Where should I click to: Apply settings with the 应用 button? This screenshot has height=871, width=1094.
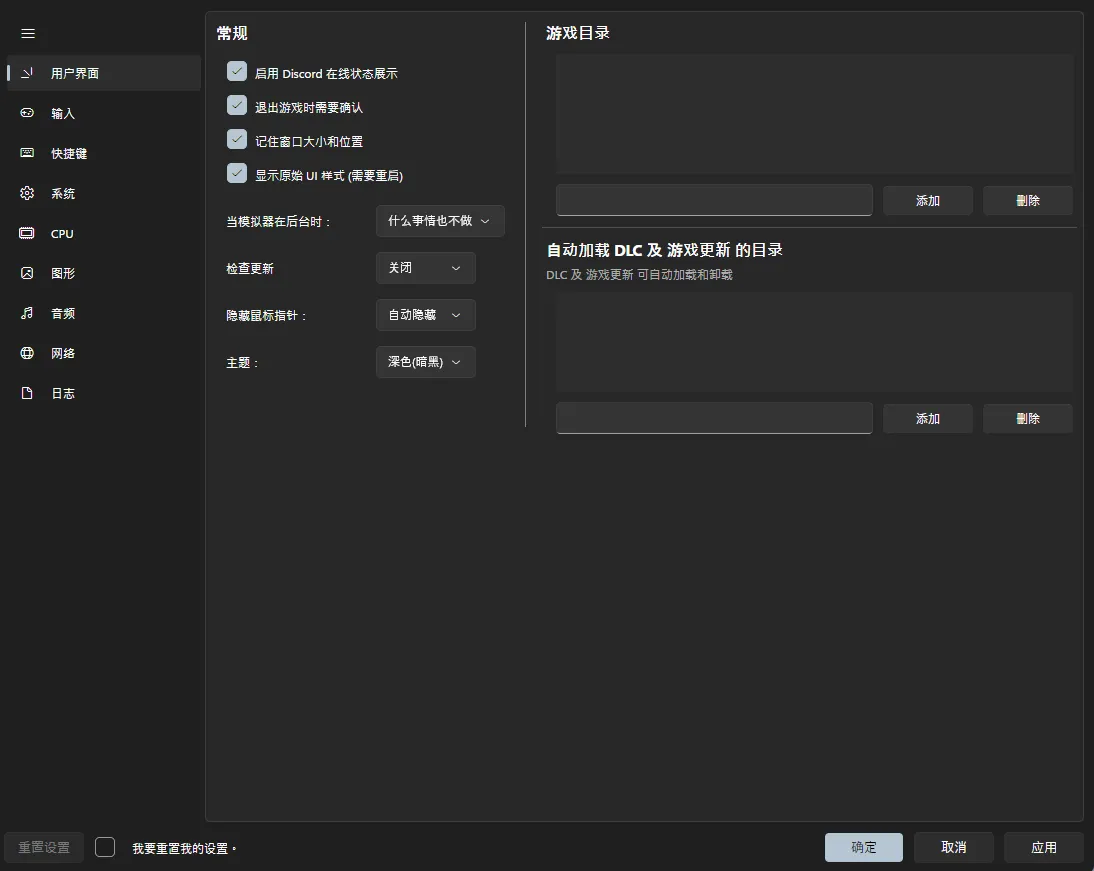point(1043,847)
